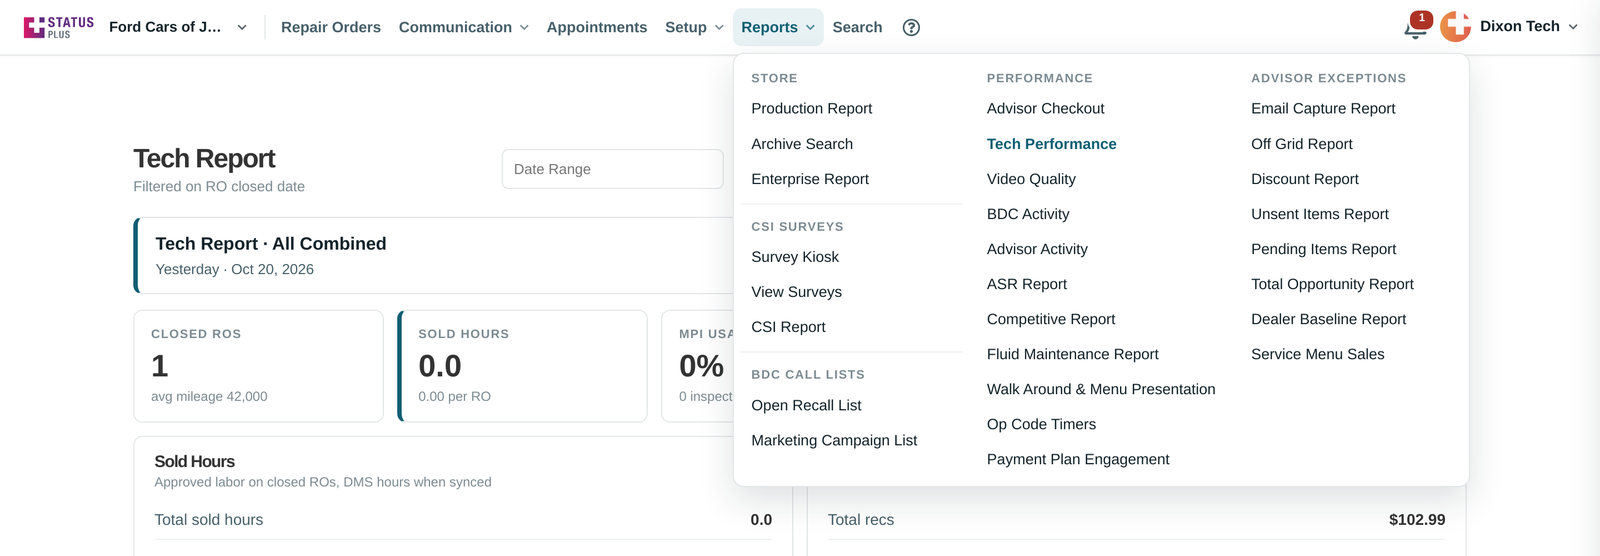Click the Status Plus logo
Viewport: 1600px width, 556px height.
59,27
